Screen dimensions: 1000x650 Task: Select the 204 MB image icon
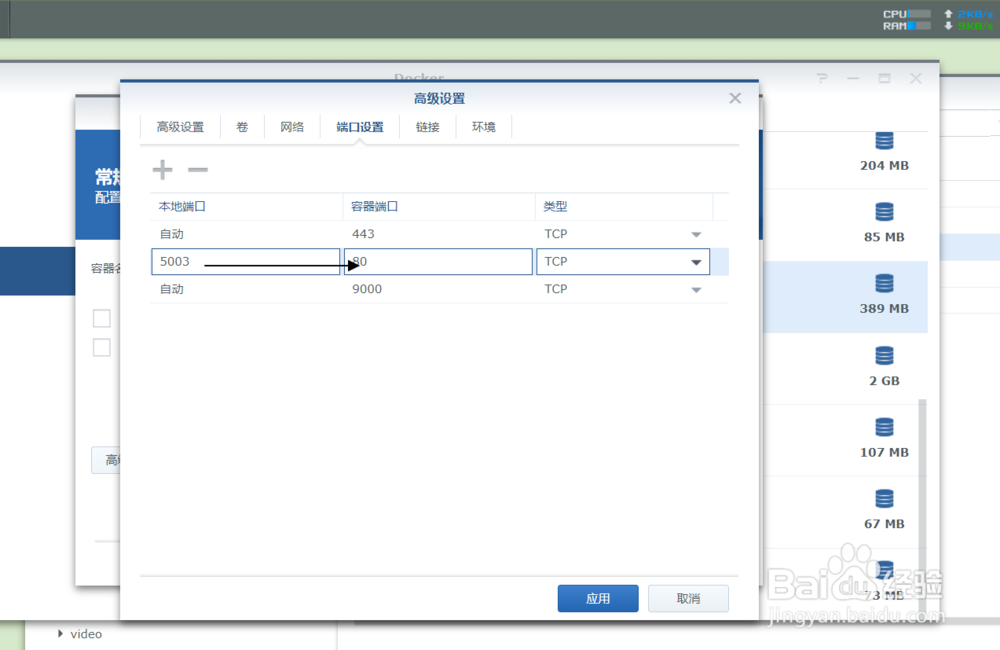click(x=884, y=140)
